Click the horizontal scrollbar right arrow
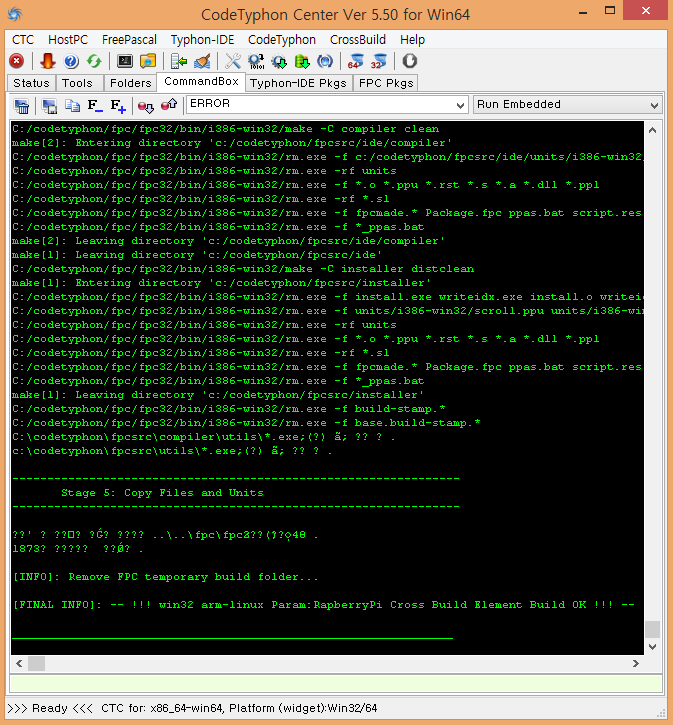673x725 pixels. point(636,664)
